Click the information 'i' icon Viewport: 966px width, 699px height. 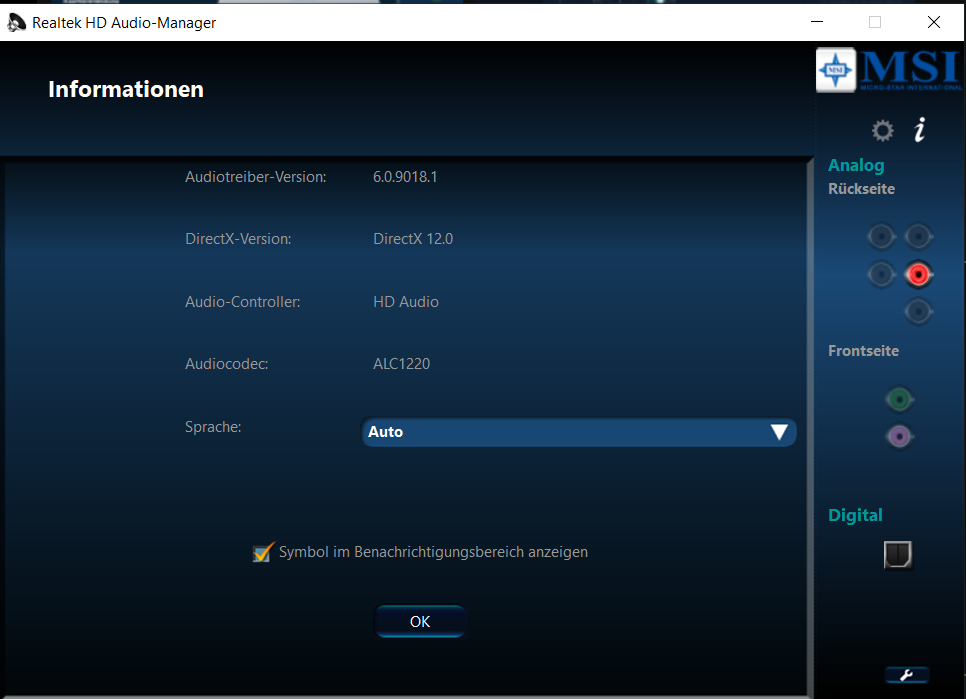tap(919, 129)
